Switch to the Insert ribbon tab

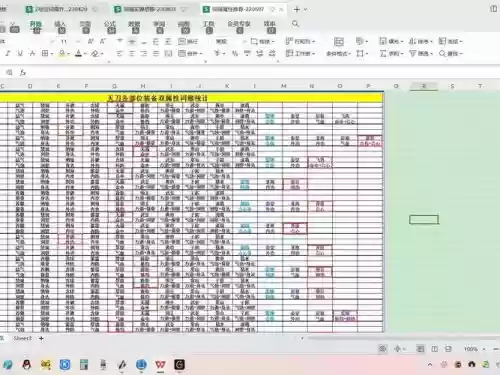point(60,27)
